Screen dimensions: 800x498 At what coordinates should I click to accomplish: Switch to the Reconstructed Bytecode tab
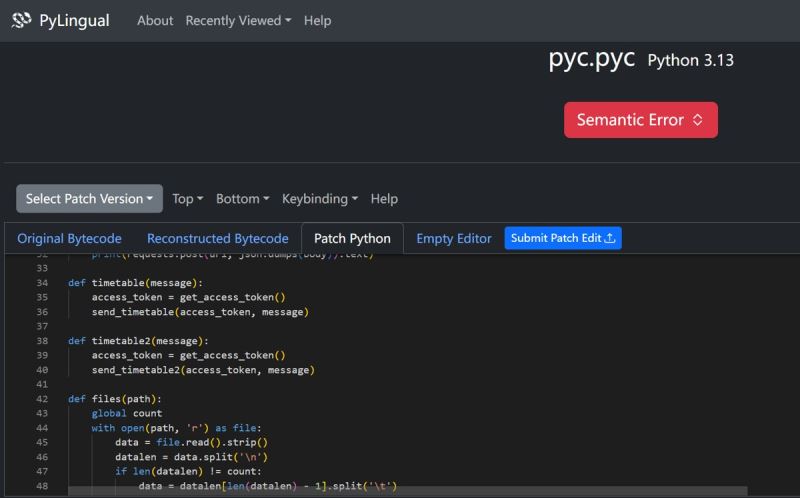pyautogui.click(x=218, y=238)
